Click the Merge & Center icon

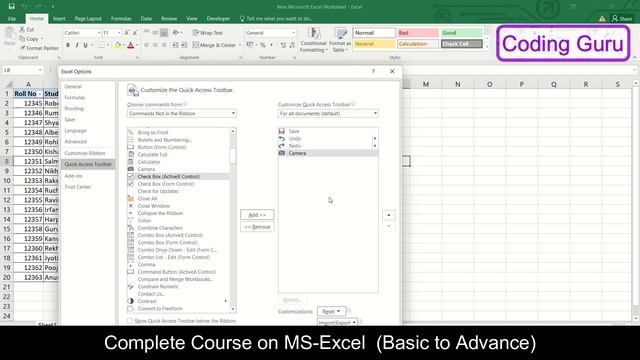pyautogui.click(x=196, y=45)
